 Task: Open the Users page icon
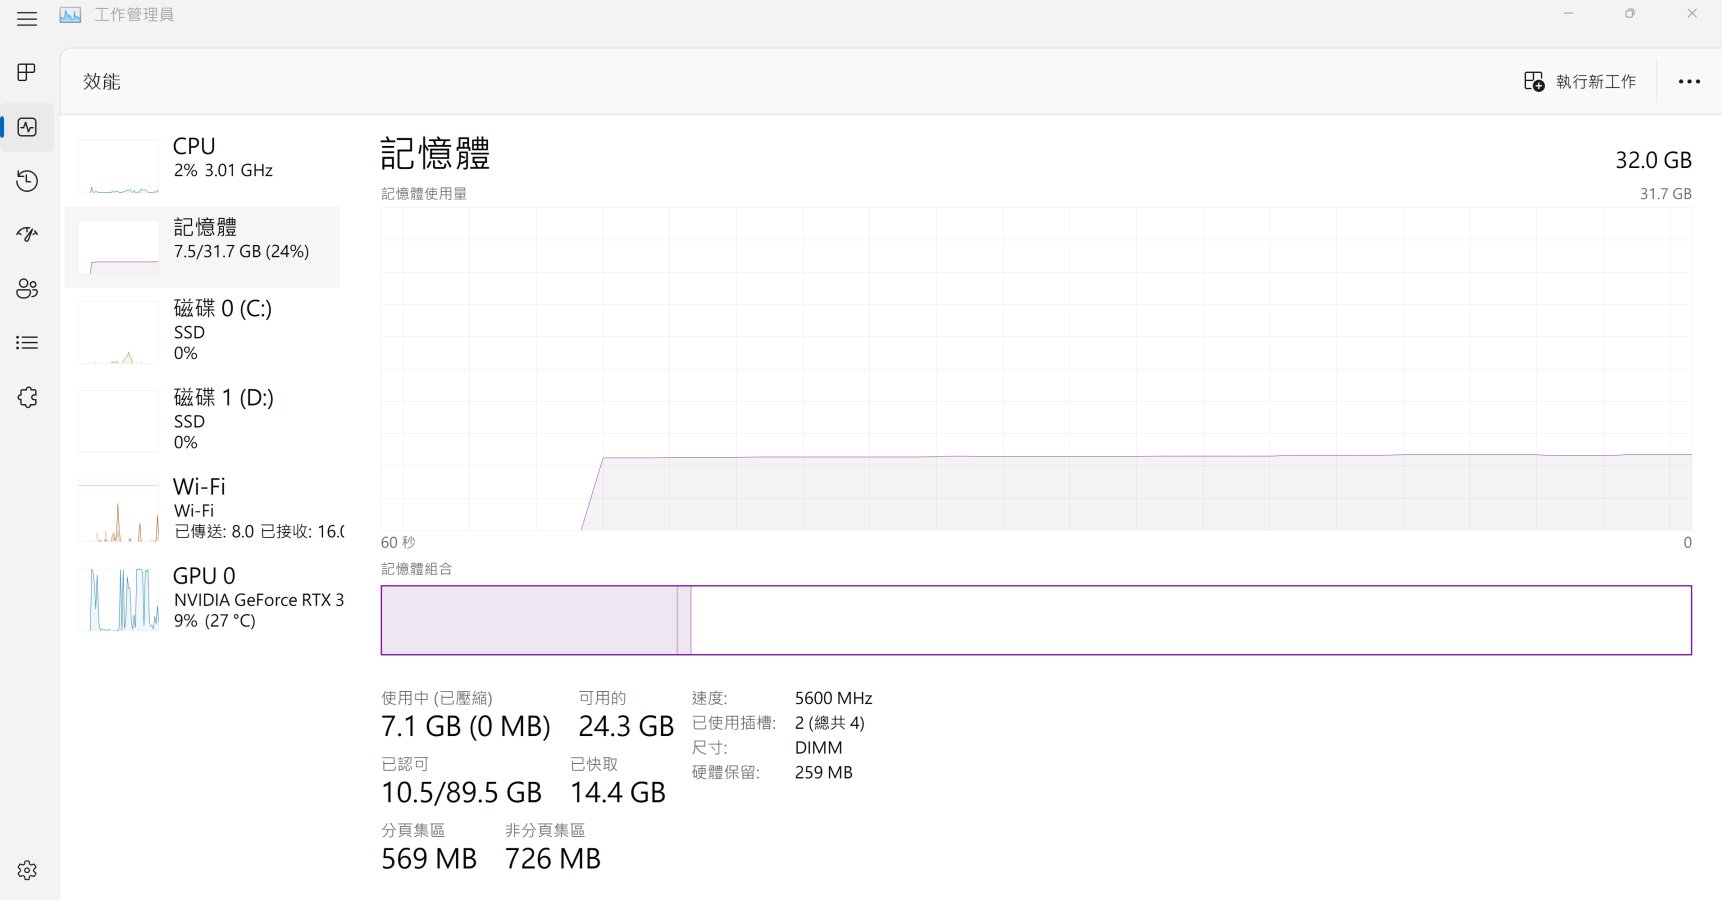(27, 288)
